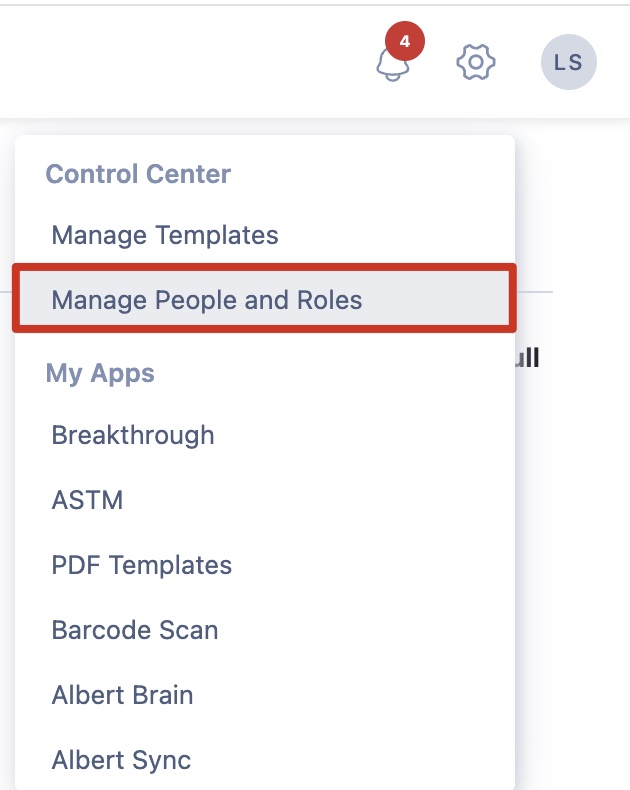Click empty header space left of the bell
The height and width of the screenshot is (790, 630).
(200, 62)
